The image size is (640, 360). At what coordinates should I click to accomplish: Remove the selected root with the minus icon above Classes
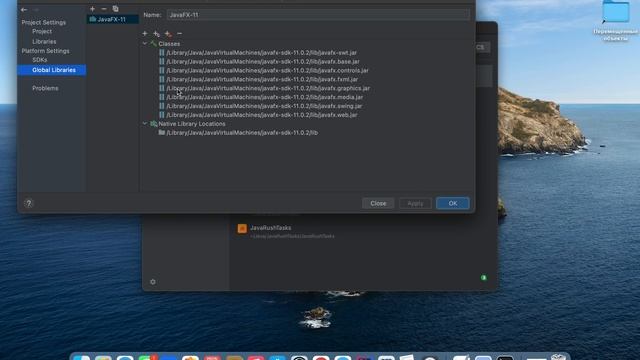(x=180, y=33)
